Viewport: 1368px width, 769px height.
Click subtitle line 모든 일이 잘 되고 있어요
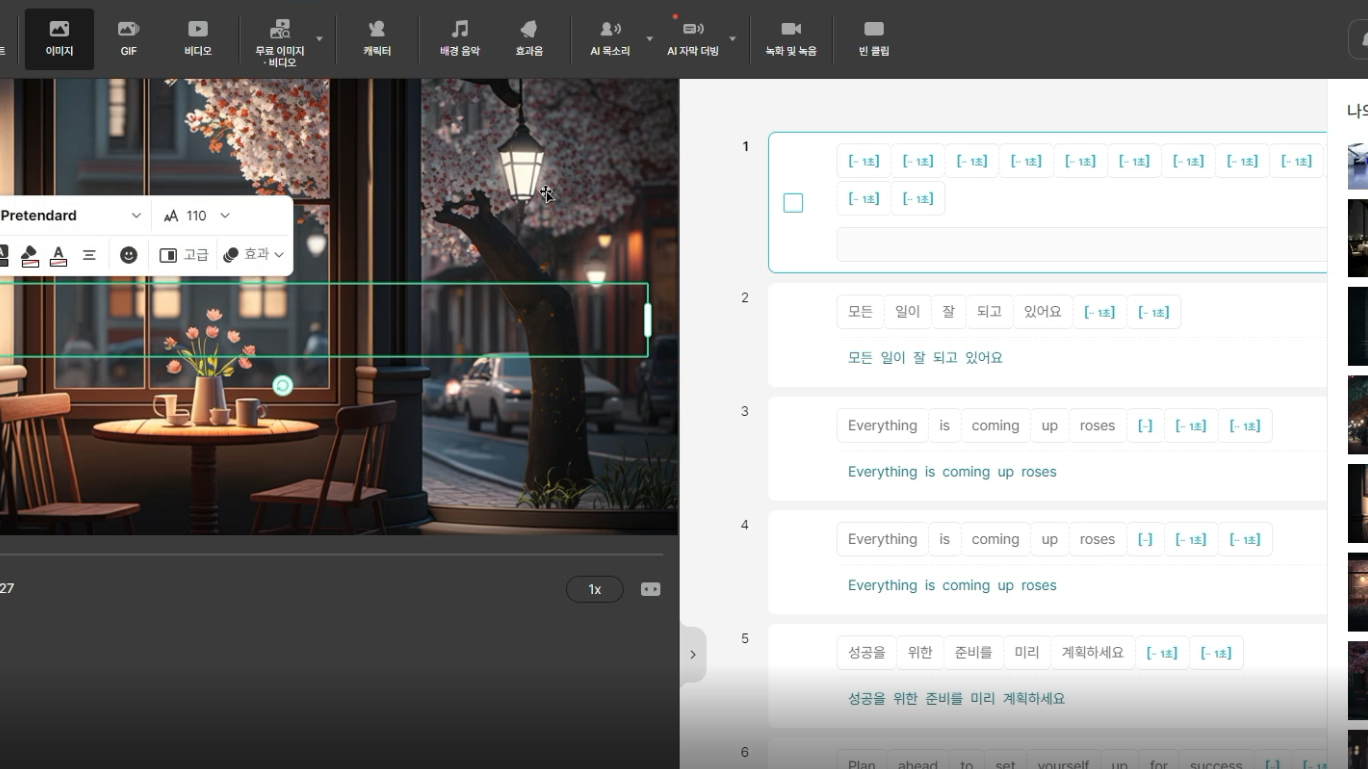[925, 358]
